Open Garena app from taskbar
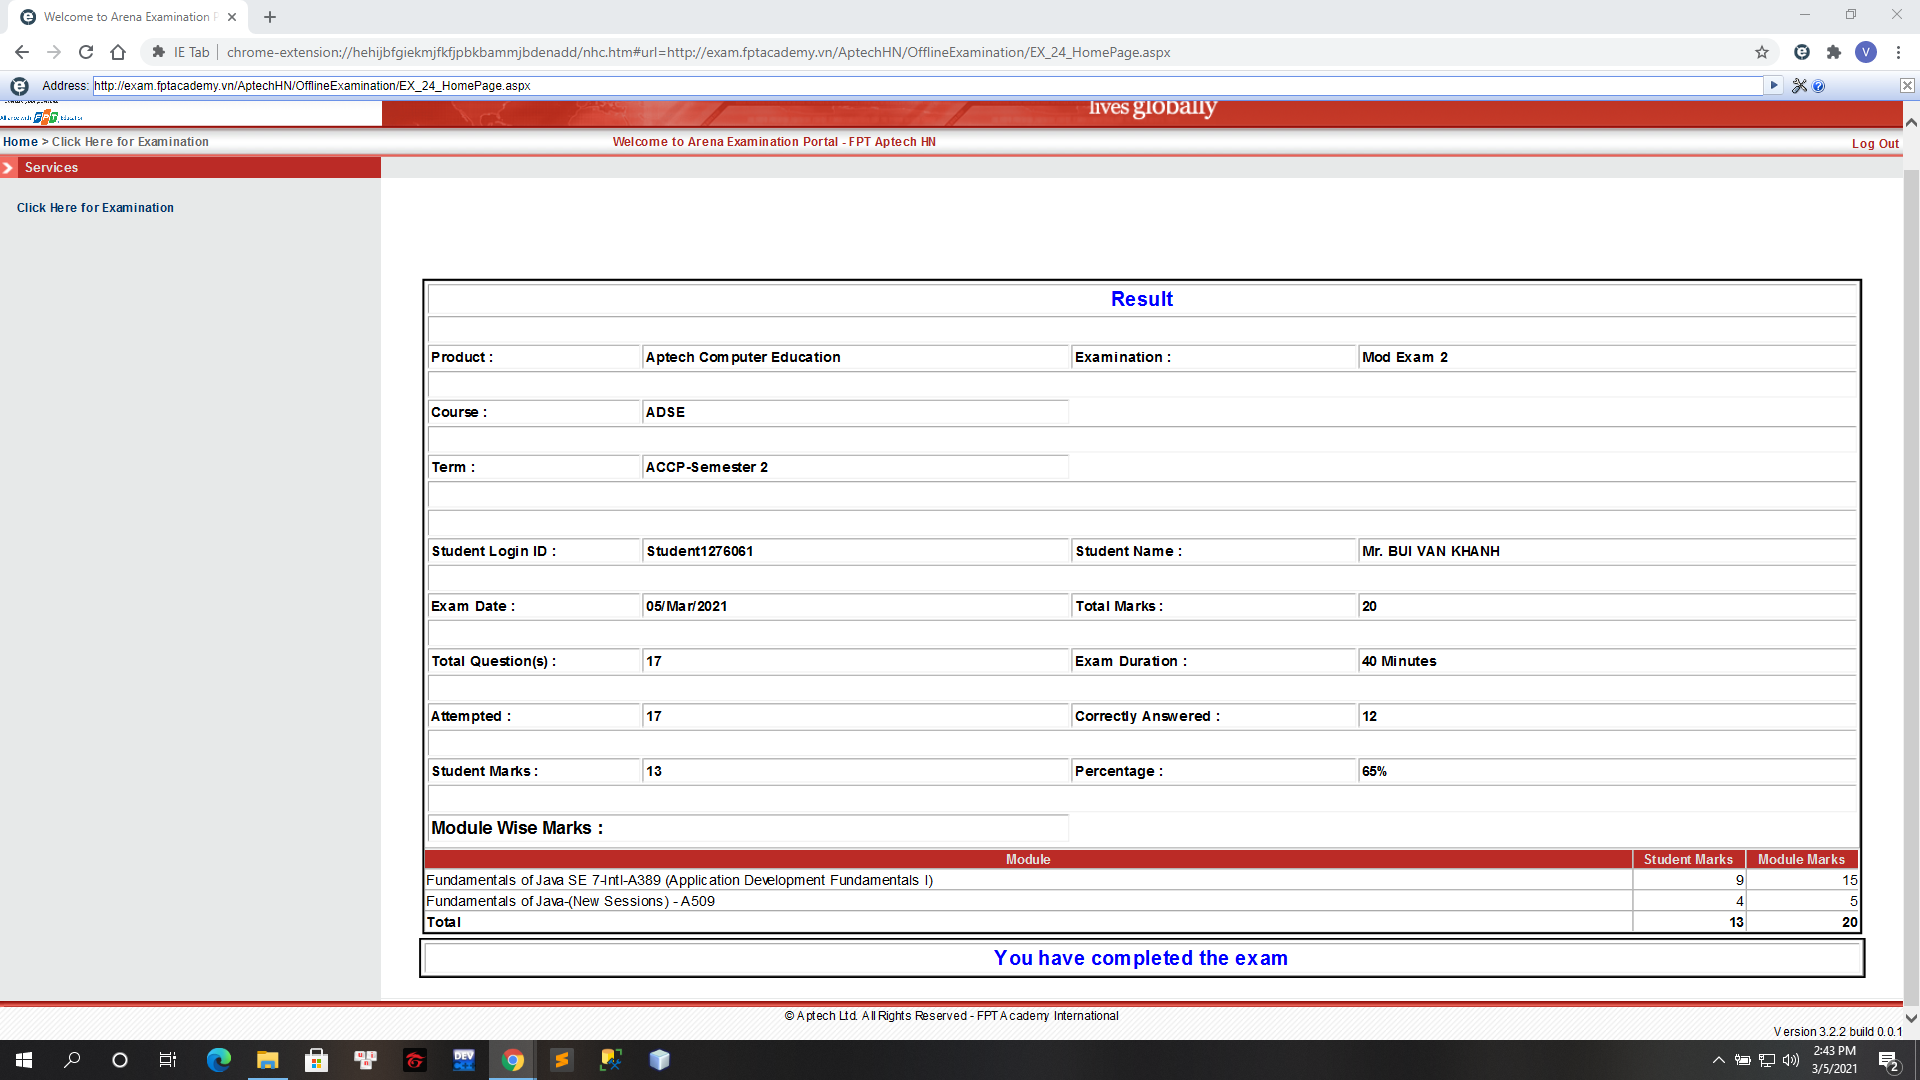The image size is (1920, 1080). coord(414,1060)
